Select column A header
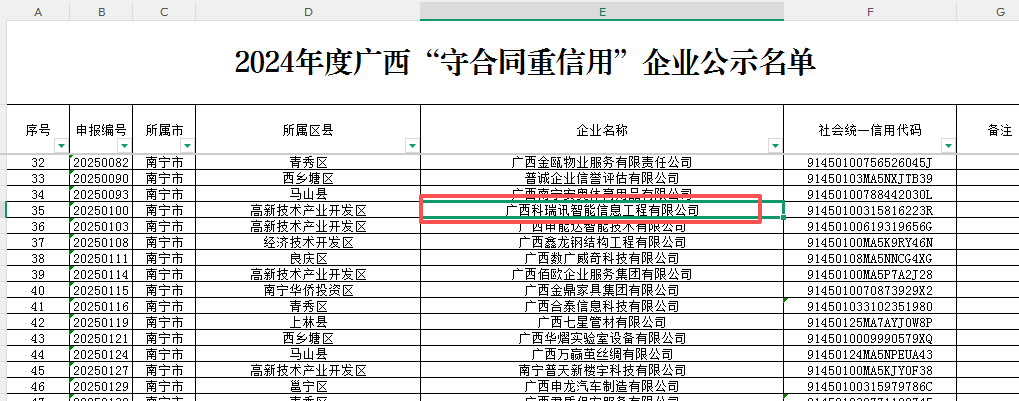Screen dimensions: 1019x401 tap(38, 11)
